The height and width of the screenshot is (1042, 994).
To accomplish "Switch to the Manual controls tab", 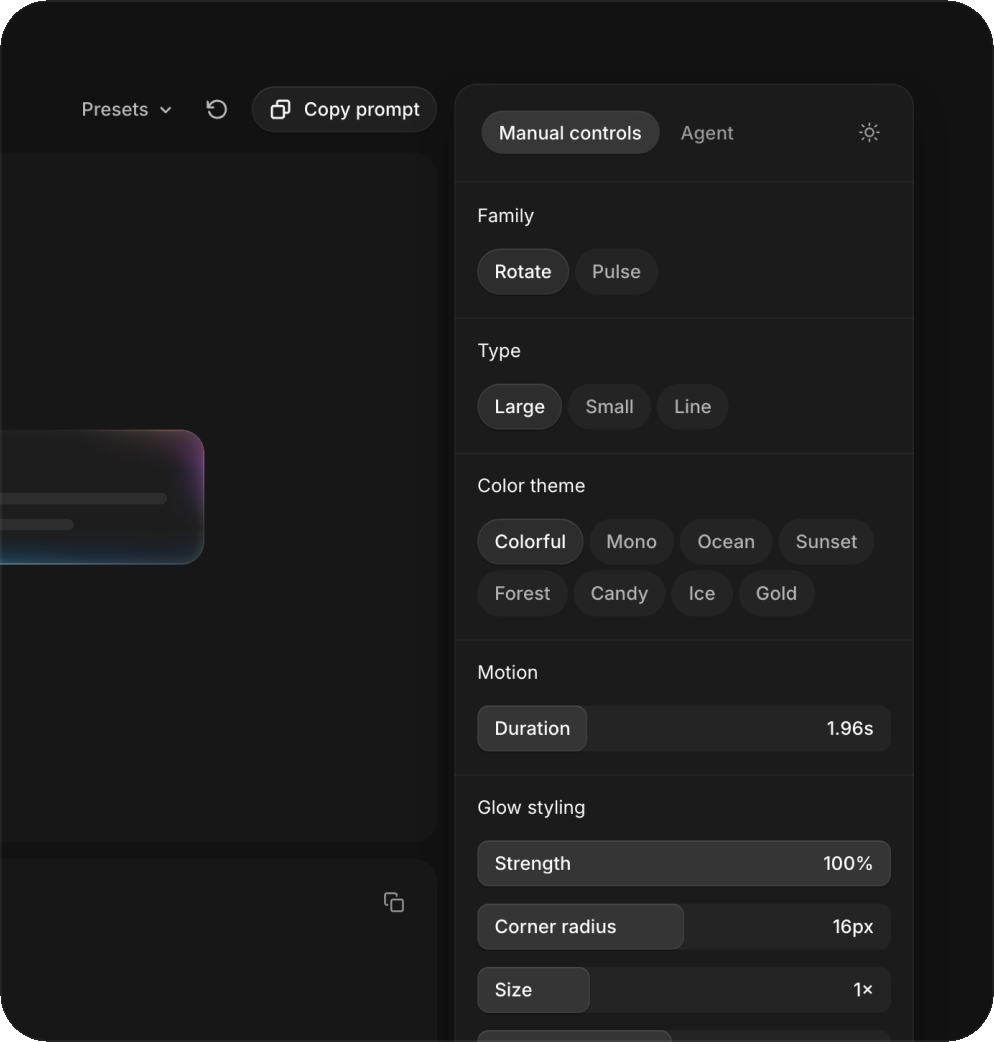I will tap(570, 133).
